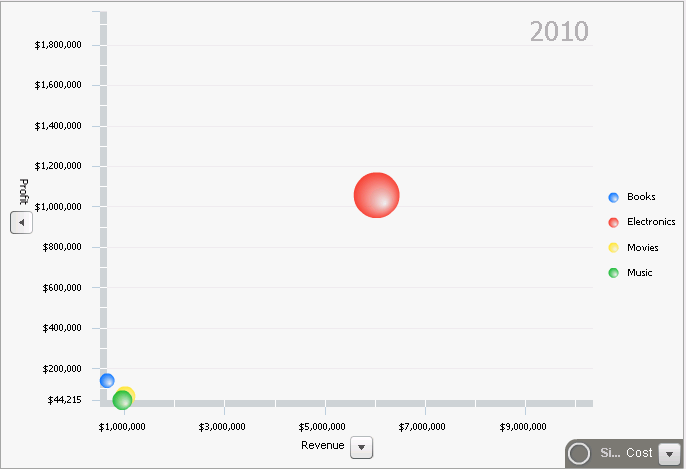Click the $5,000,000 revenue axis label

tap(322, 427)
